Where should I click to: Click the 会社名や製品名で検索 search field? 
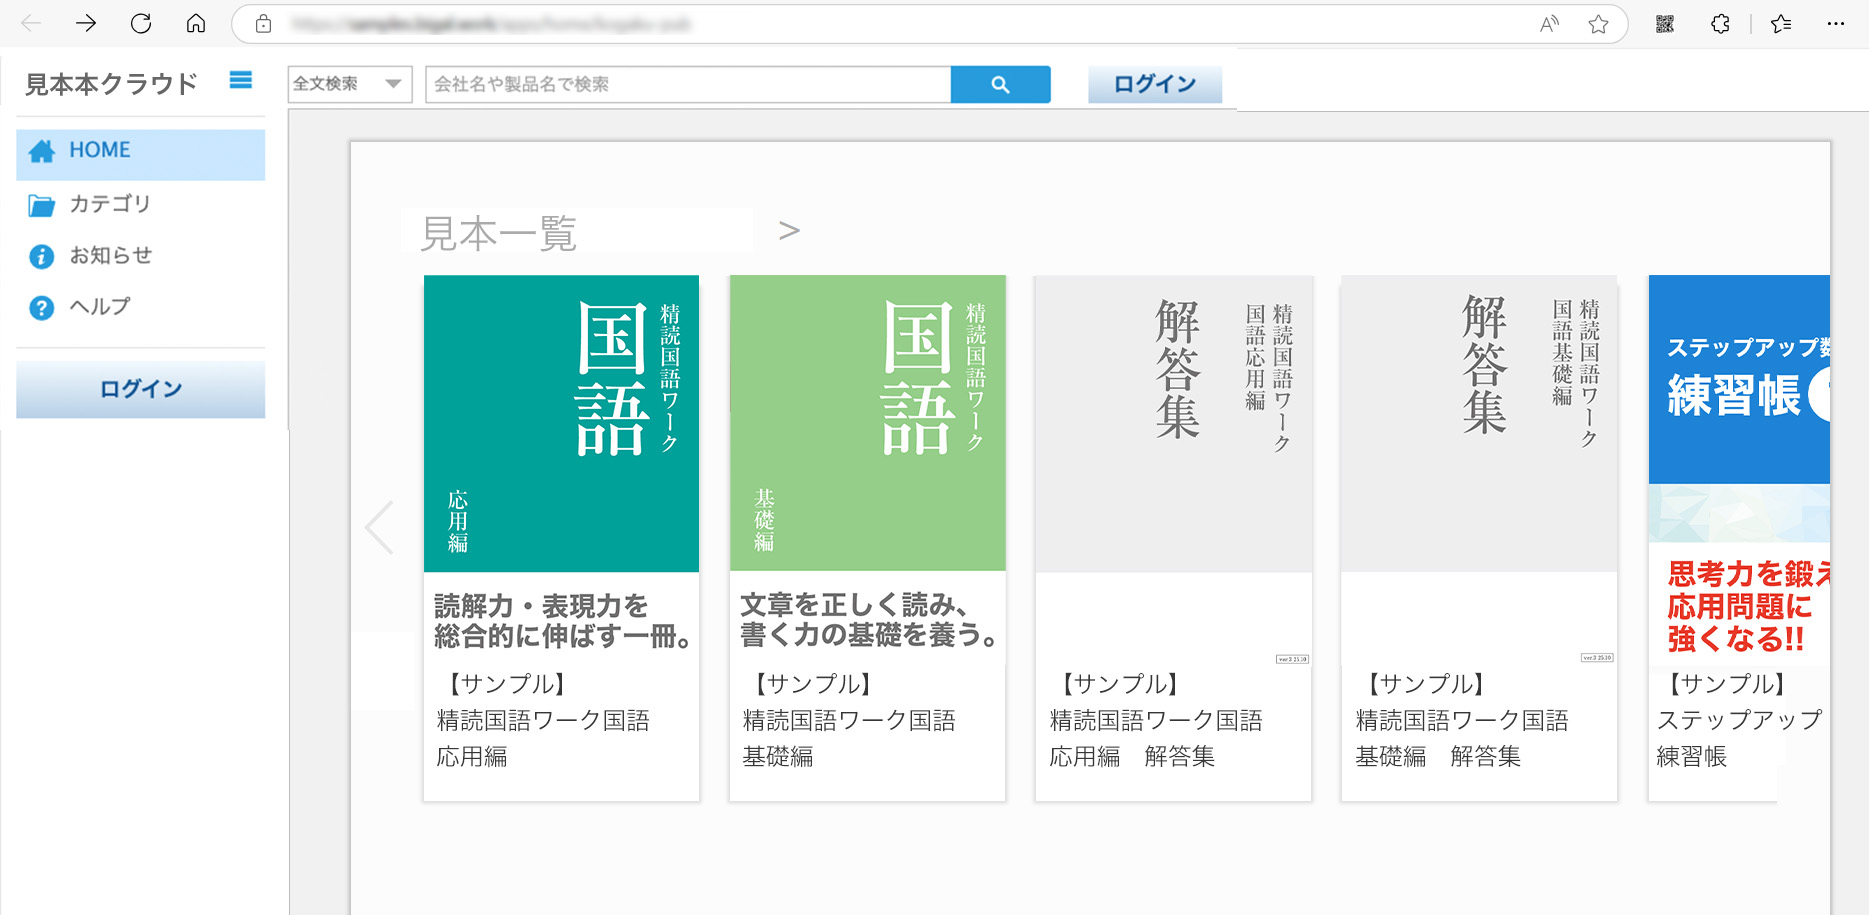(x=688, y=85)
